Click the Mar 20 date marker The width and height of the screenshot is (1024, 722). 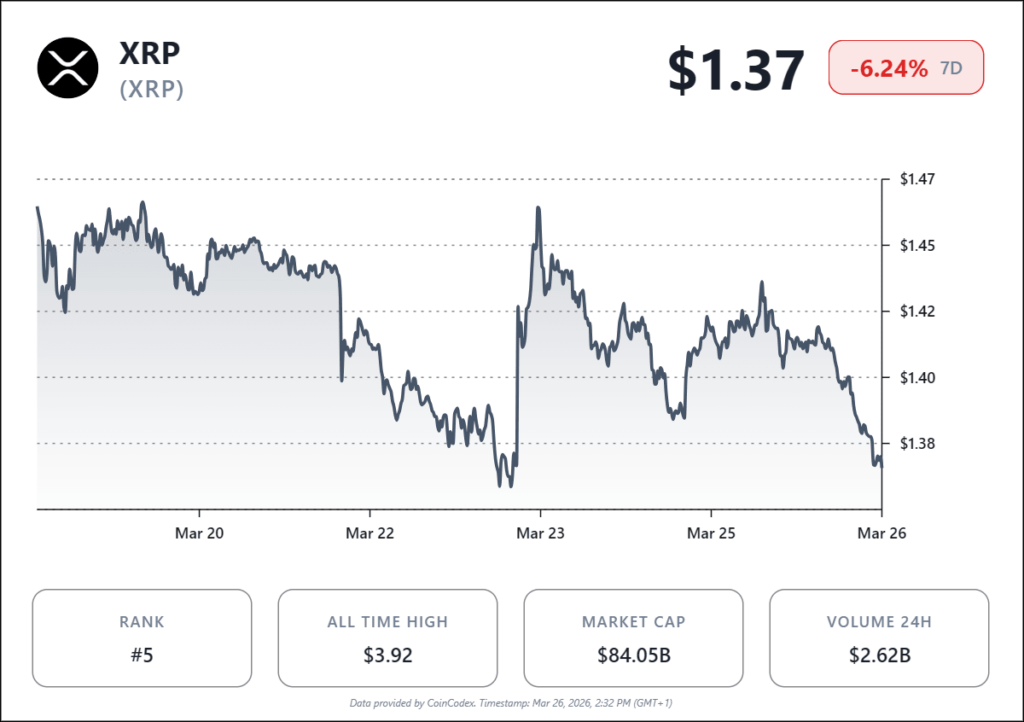199,534
